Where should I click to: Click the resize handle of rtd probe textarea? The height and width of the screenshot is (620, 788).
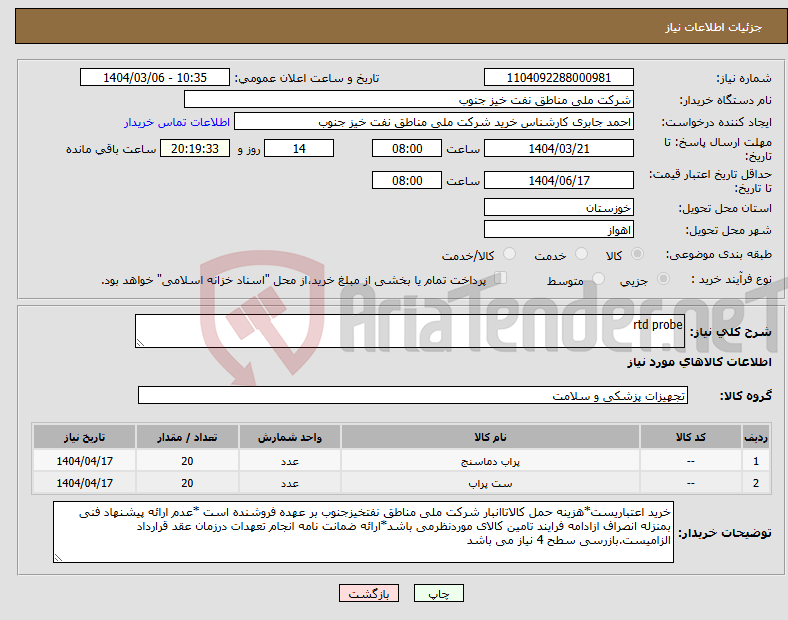[140, 343]
